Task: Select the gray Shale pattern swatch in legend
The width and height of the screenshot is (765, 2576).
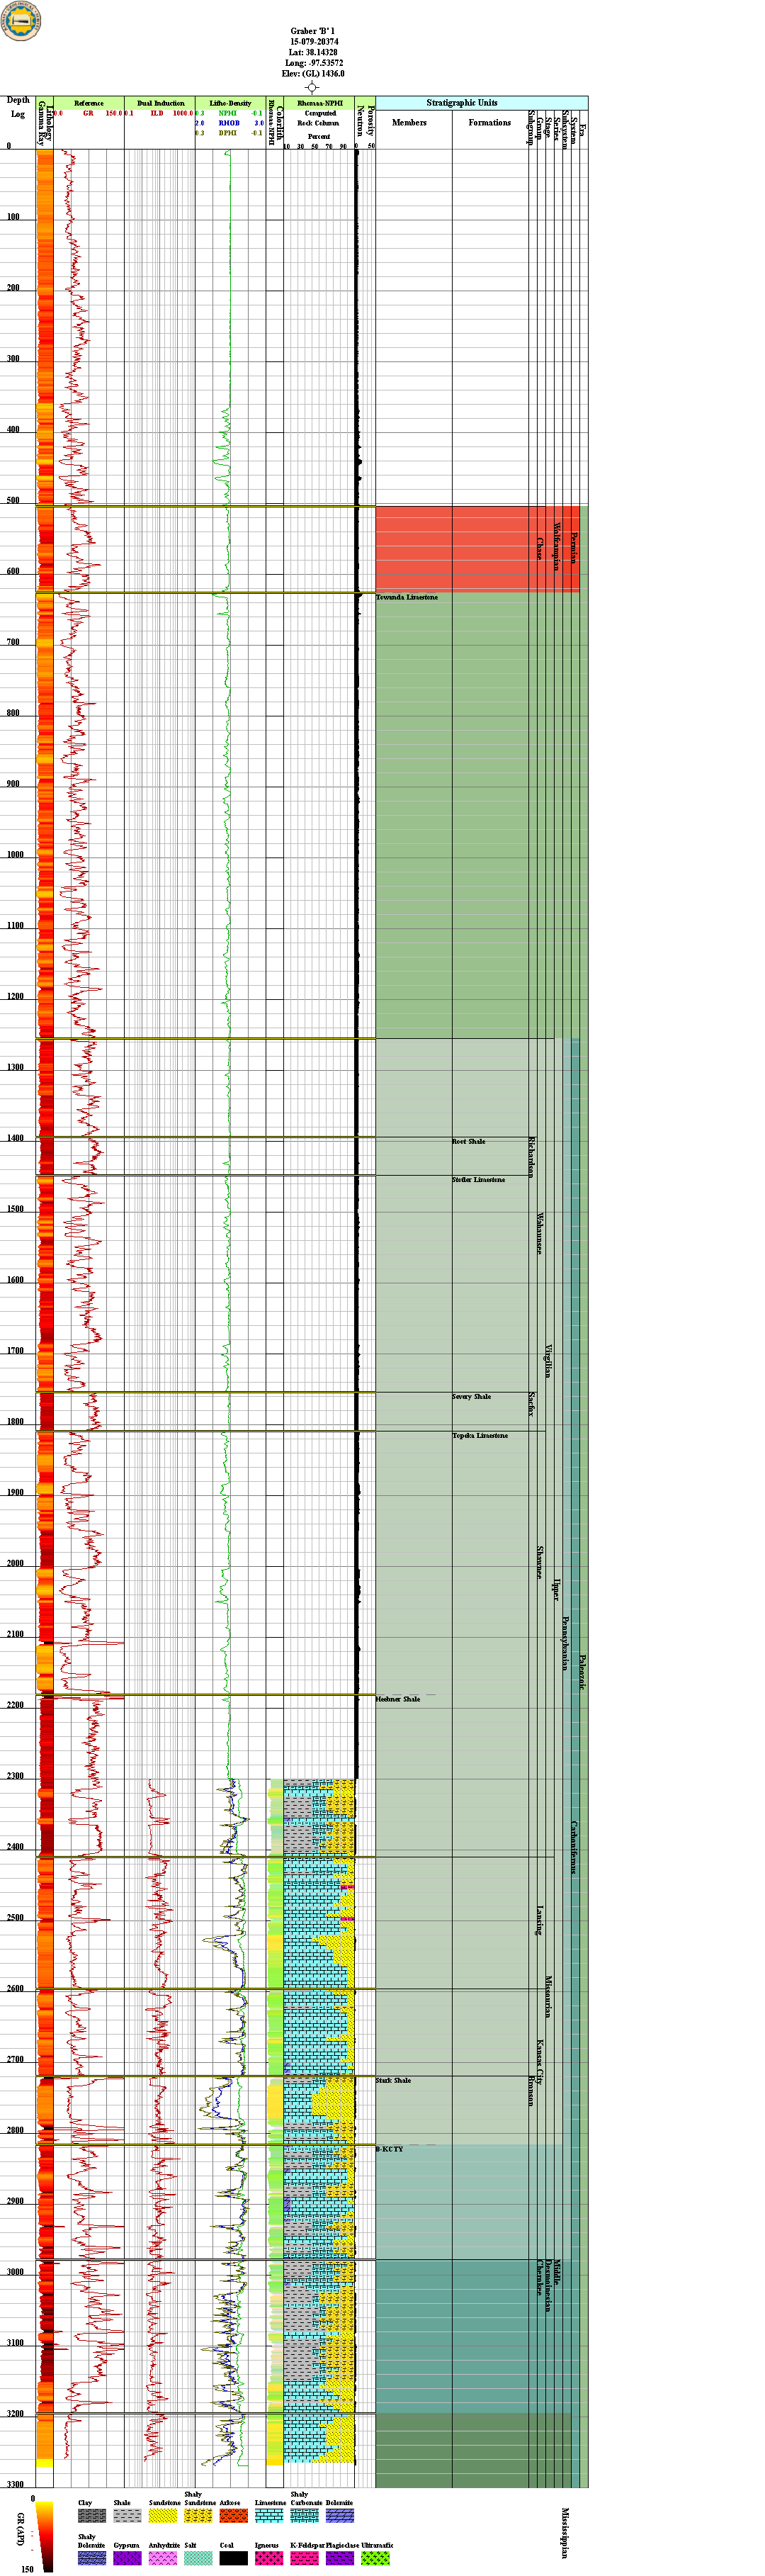Action: point(127,2515)
